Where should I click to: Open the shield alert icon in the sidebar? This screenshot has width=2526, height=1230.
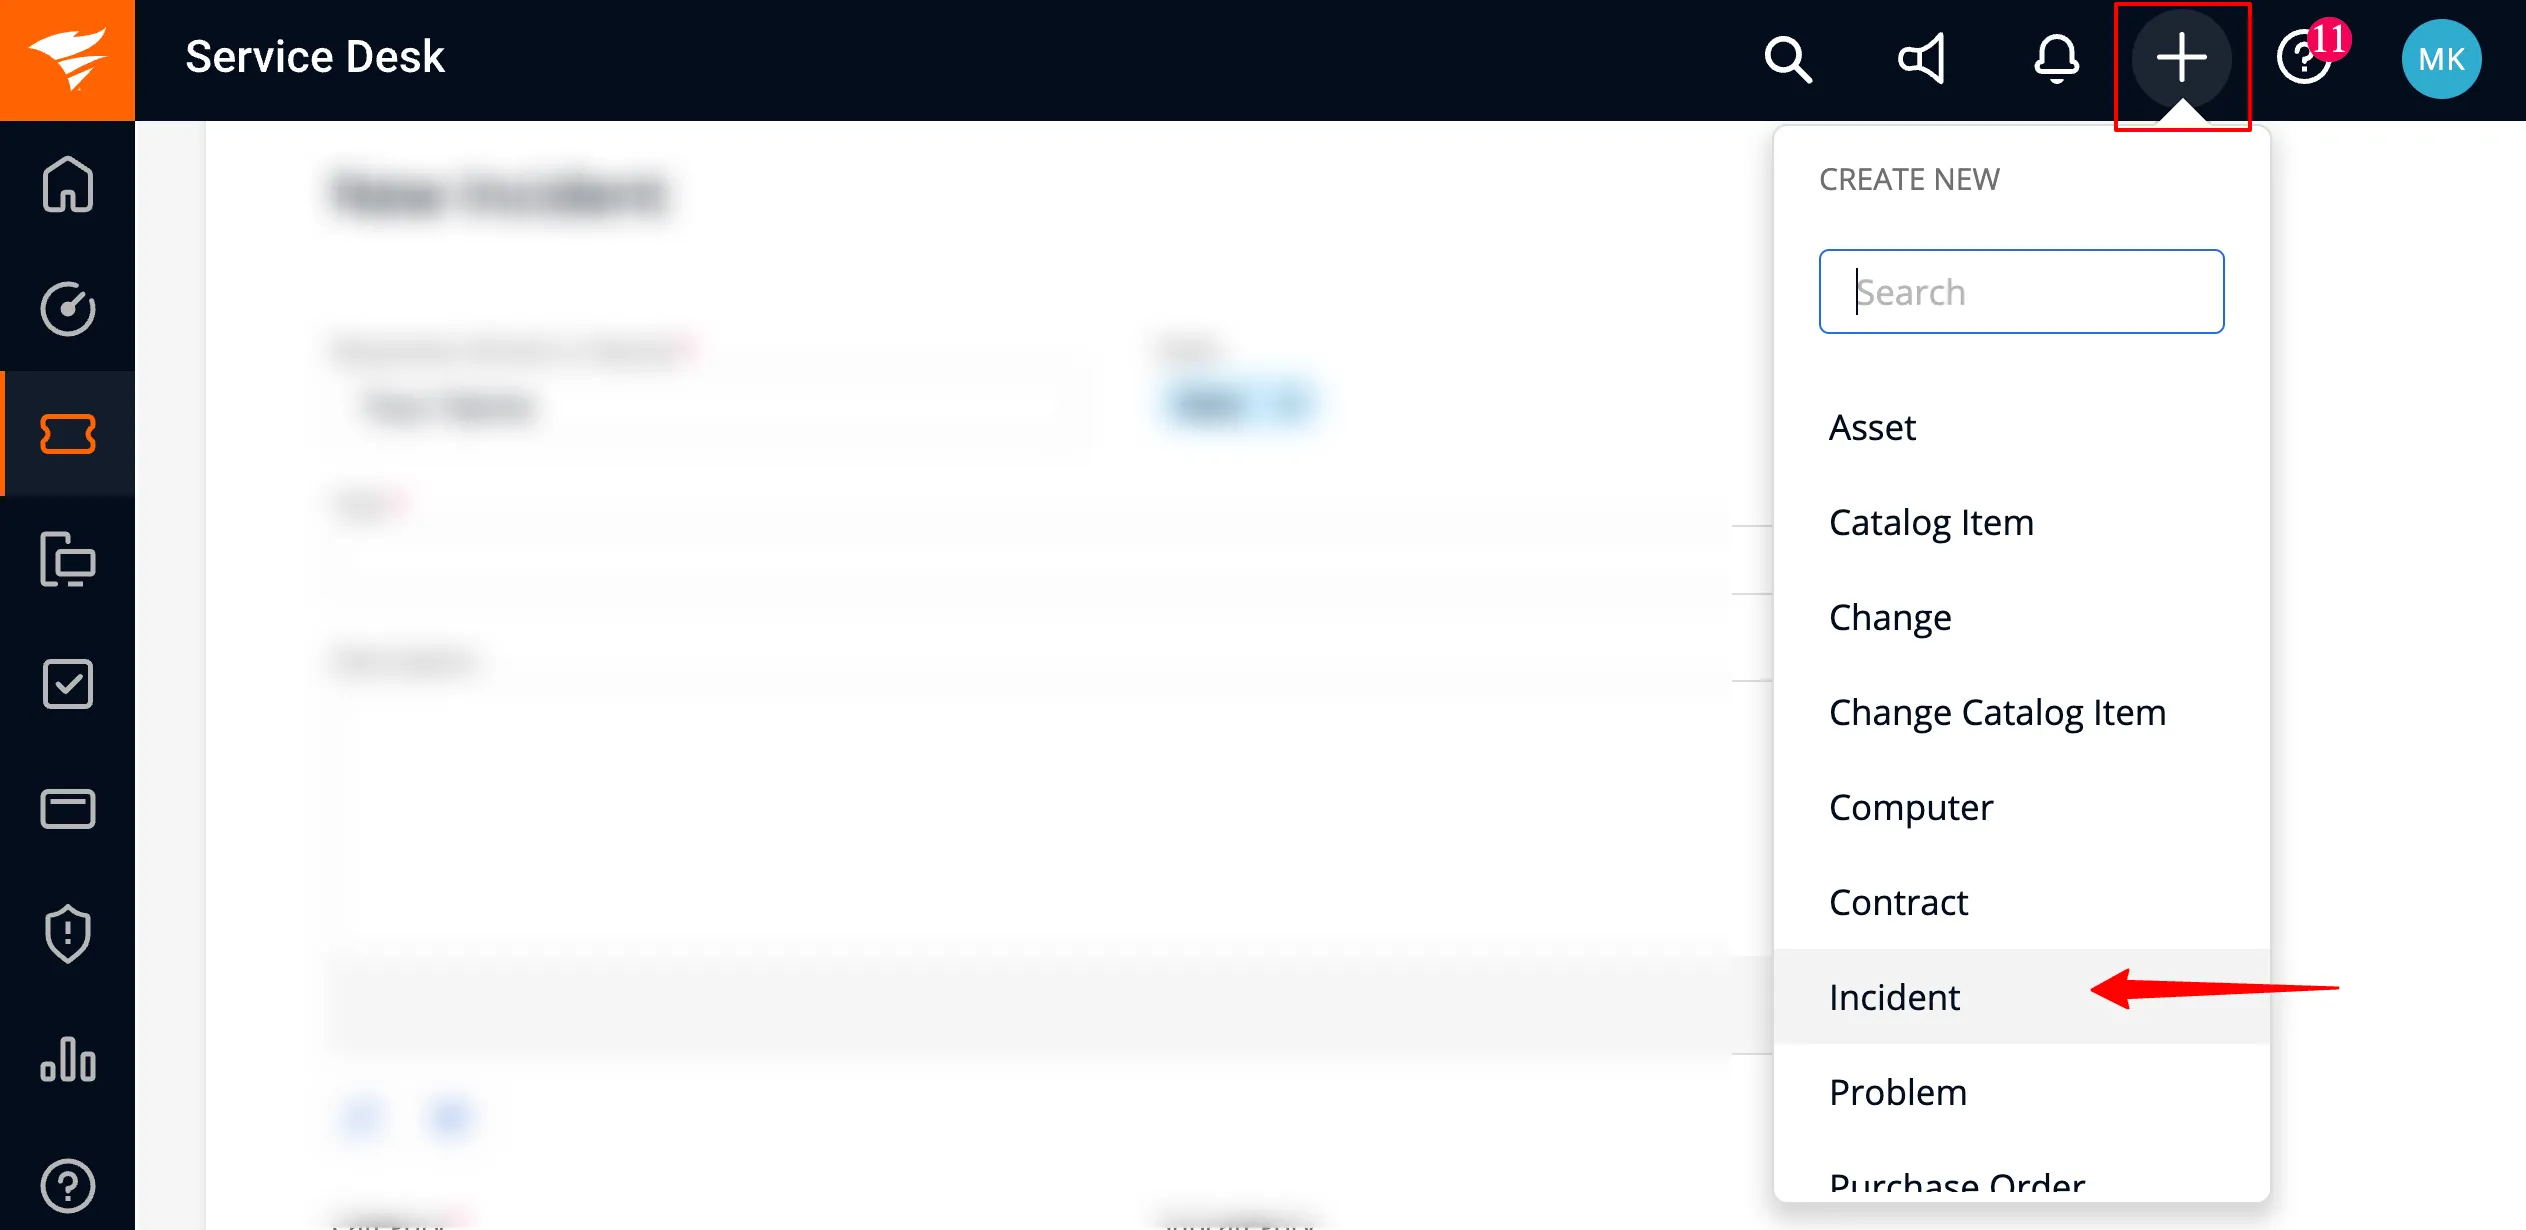[x=68, y=934]
